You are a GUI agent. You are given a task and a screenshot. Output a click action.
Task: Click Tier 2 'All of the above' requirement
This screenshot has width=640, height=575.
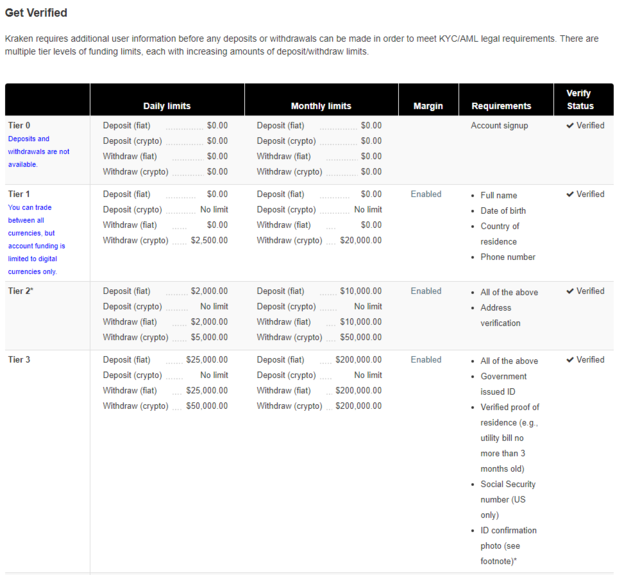pyautogui.click(x=509, y=292)
